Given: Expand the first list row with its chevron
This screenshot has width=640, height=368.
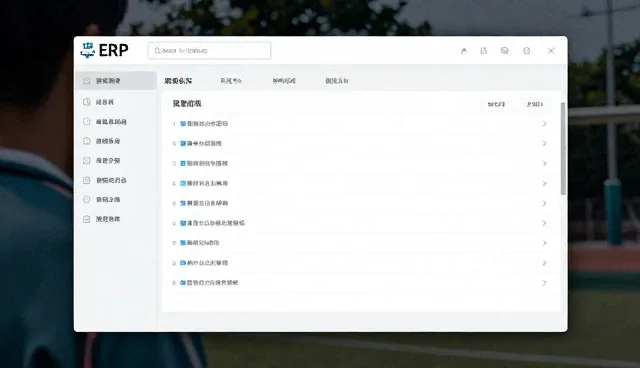Looking at the screenshot, I should click(x=544, y=124).
